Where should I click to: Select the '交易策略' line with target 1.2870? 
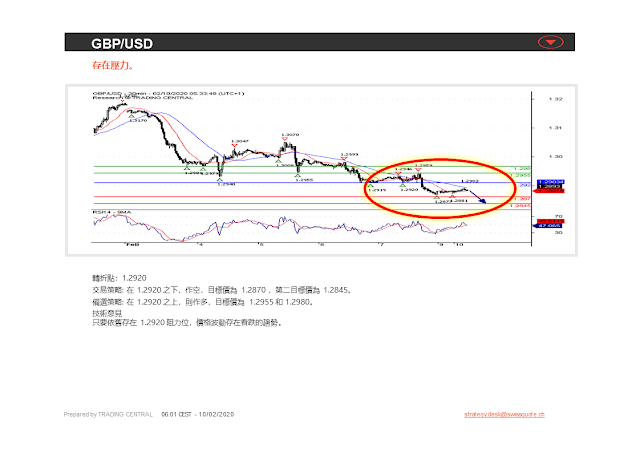click(x=222, y=290)
